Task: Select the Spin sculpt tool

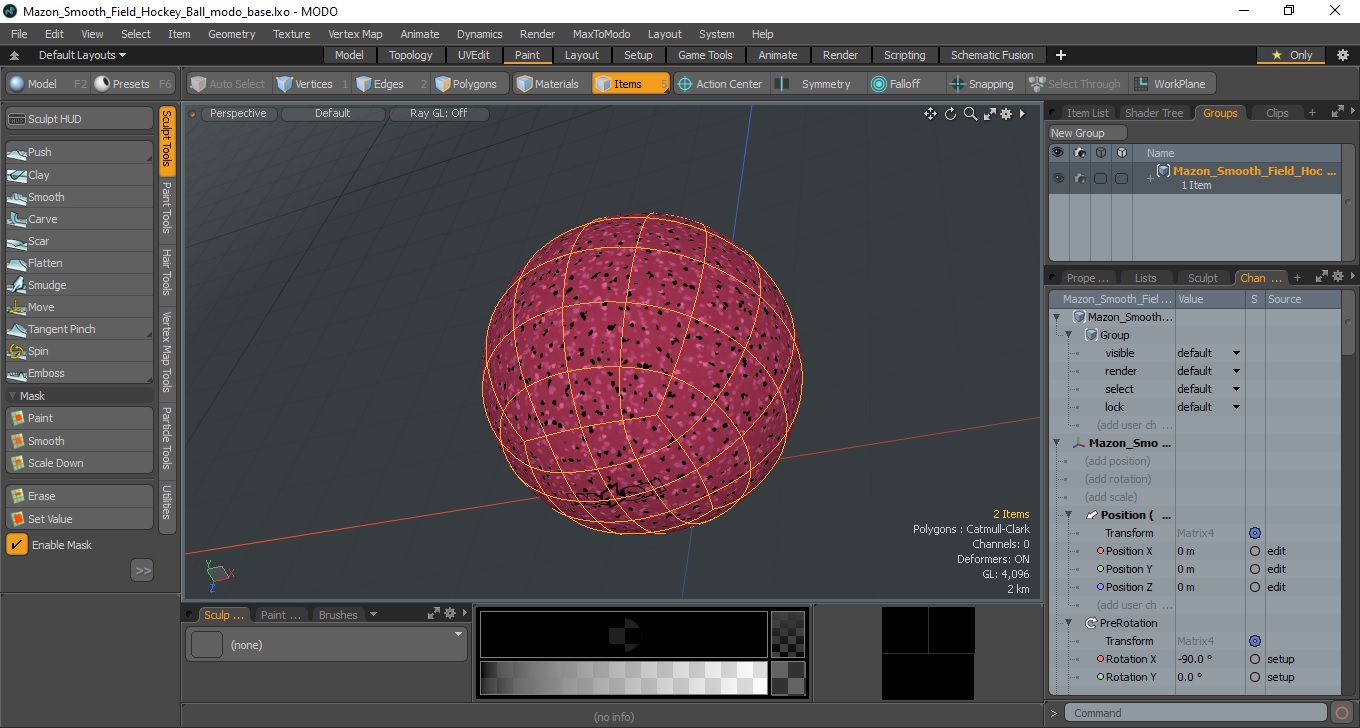Action: tap(80, 351)
